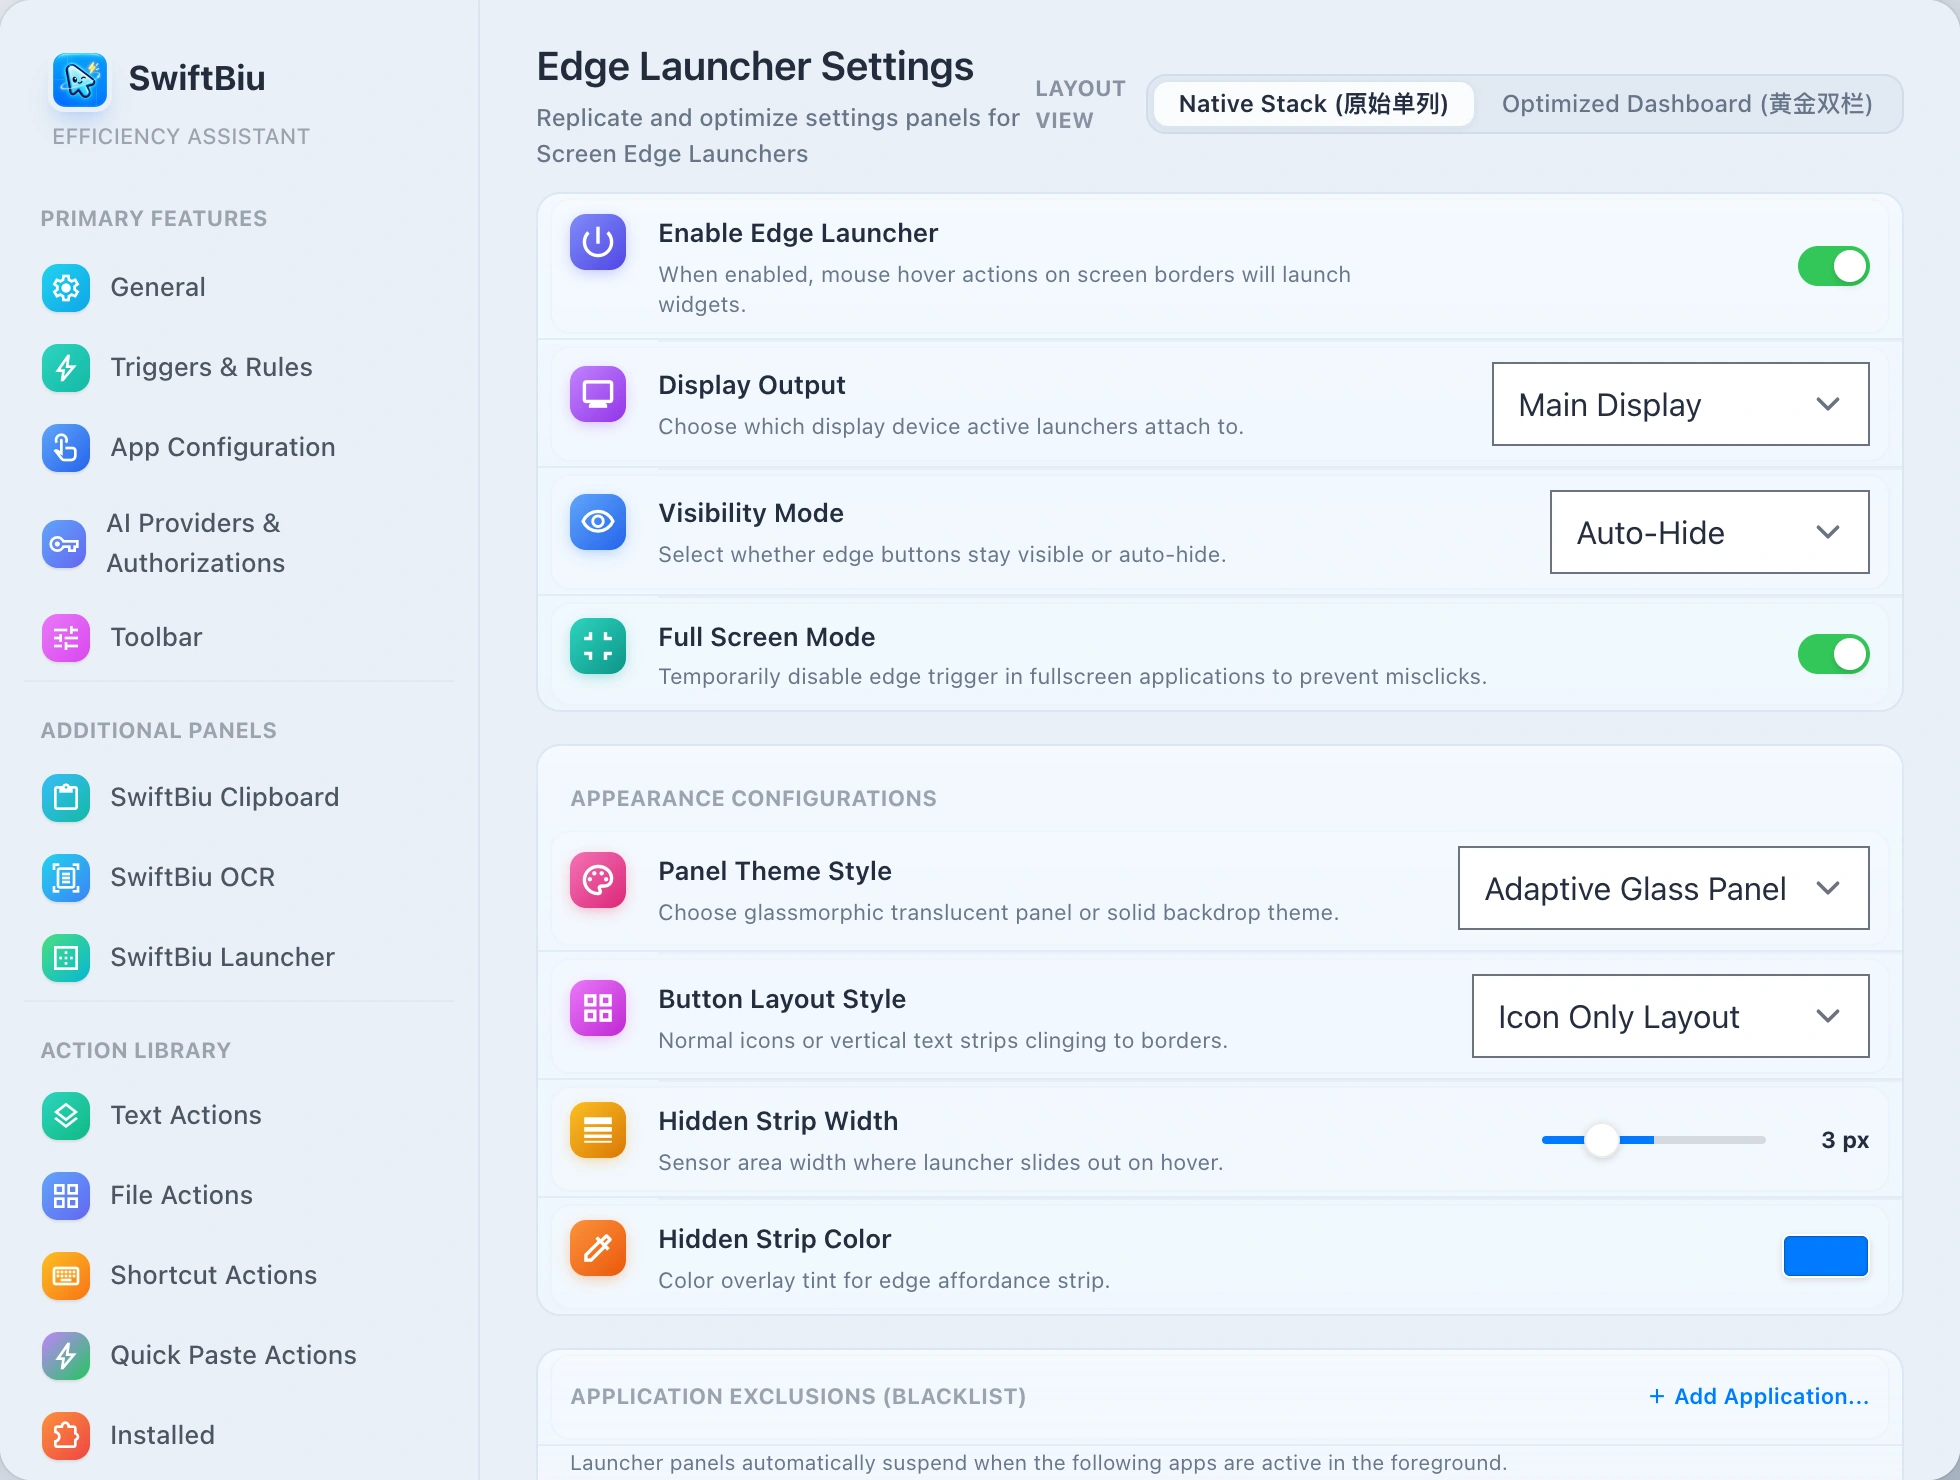Viewport: 1960px width, 1480px height.
Task: Click the App Configuration hand-pointer icon
Action: tap(66, 448)
